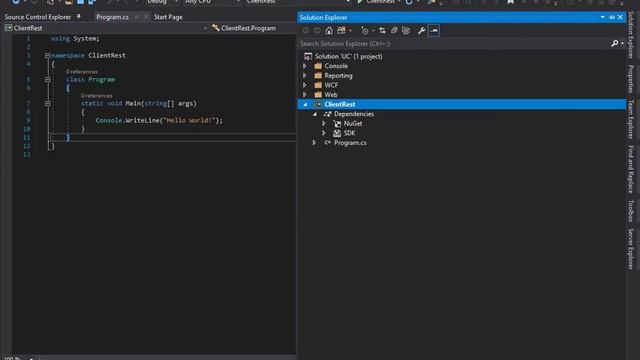Sync with Active Document in Solution Explorer
The image size is (640, 360).
coord(382,31)
